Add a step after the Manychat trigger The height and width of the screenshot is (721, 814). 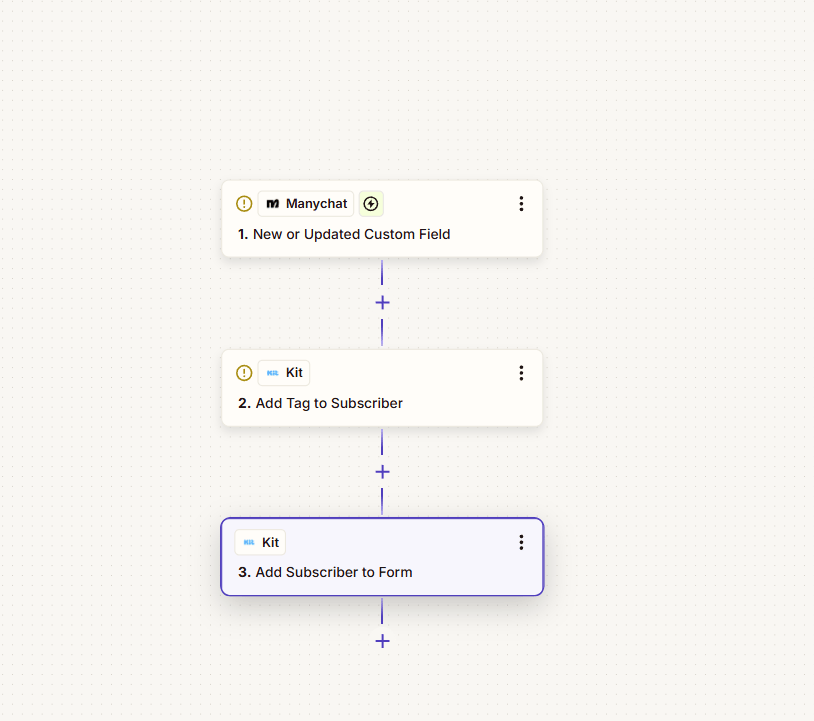coord(383,303)
